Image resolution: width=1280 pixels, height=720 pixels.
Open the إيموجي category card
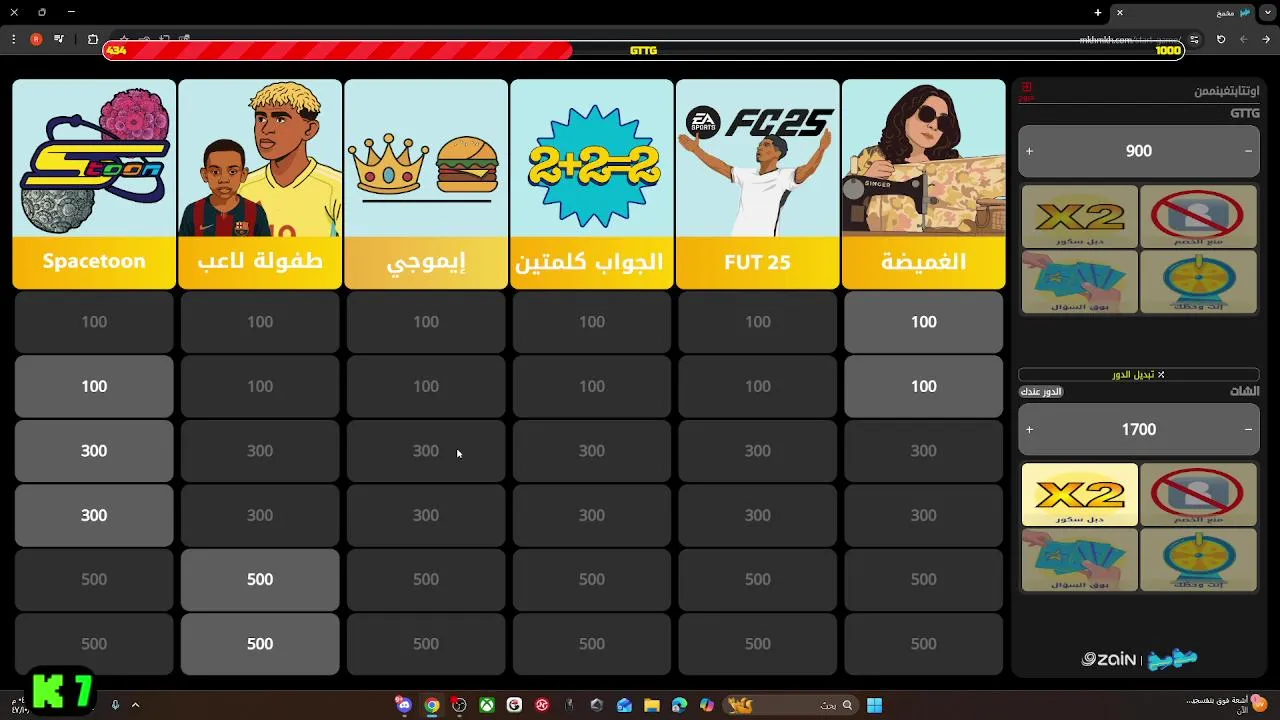tap(426, 184)
